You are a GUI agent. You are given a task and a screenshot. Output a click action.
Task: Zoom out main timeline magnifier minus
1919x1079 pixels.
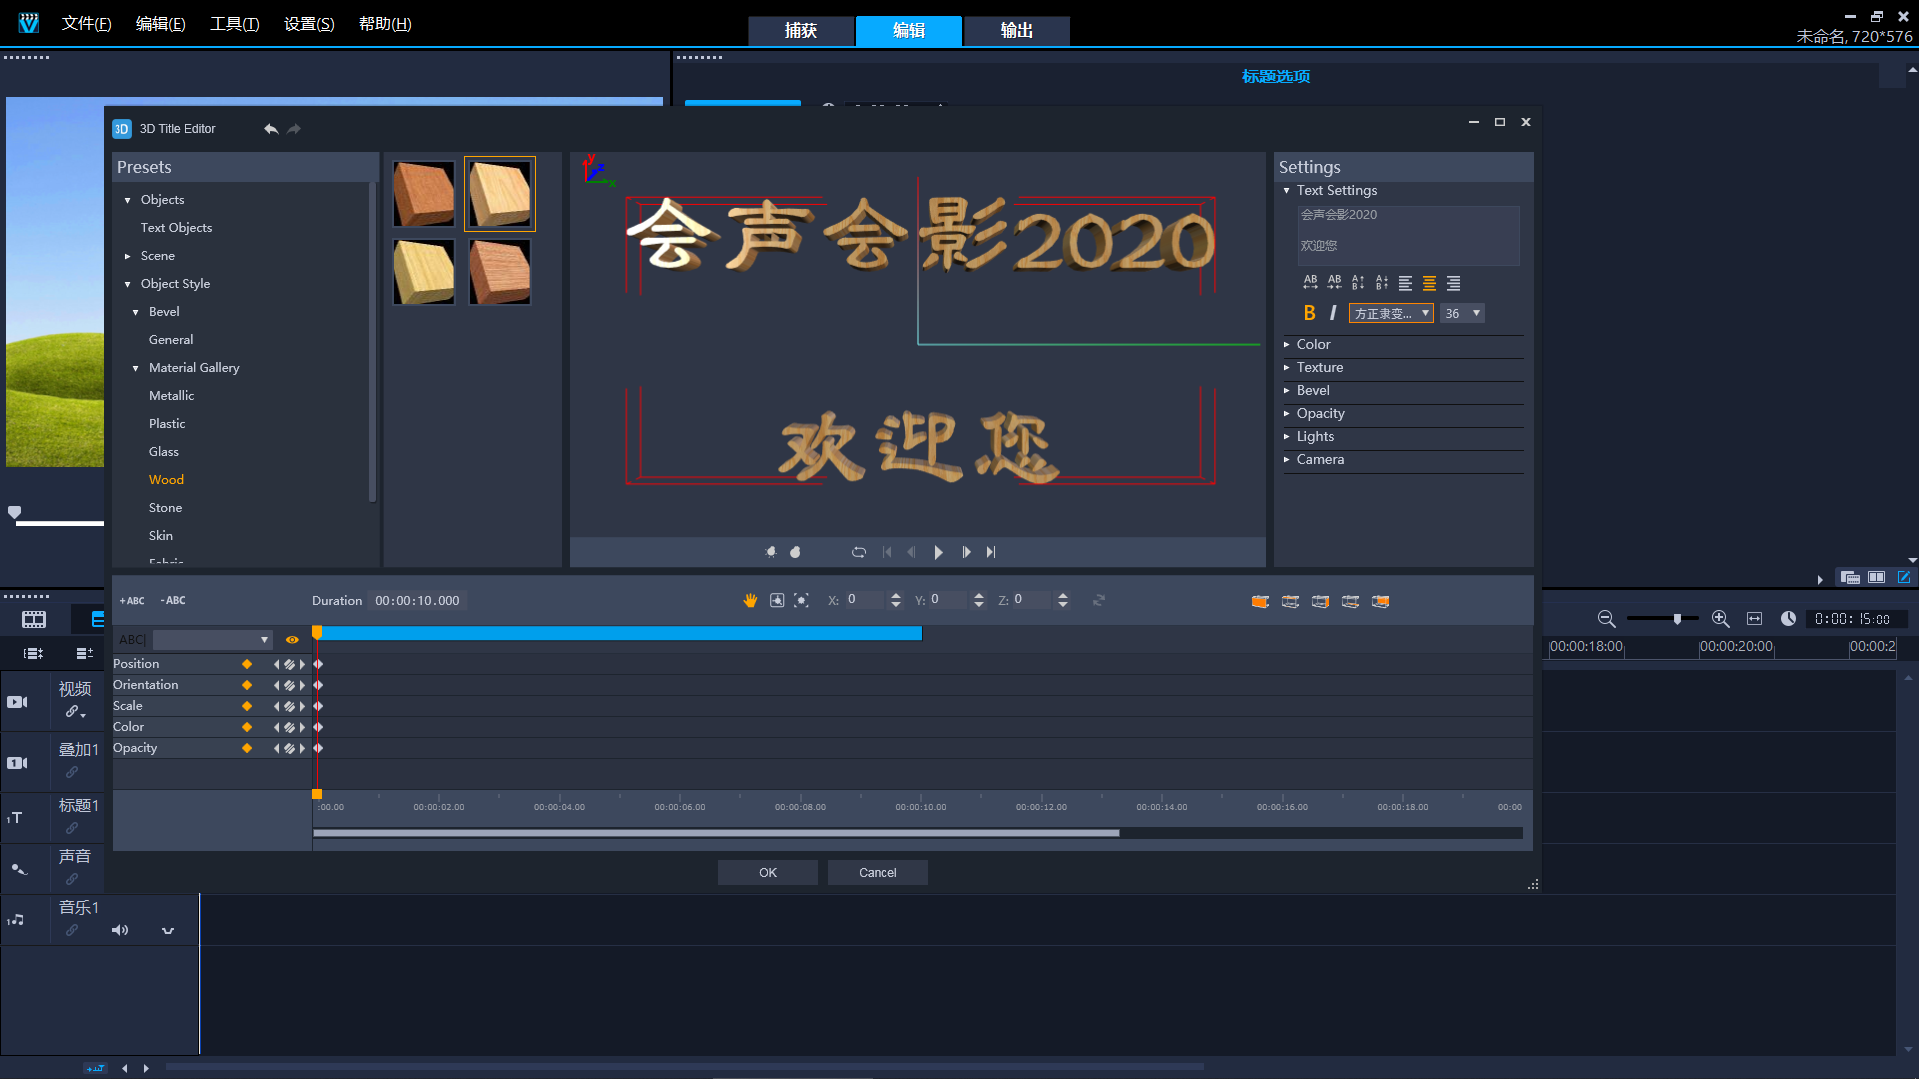[1607, 619]
